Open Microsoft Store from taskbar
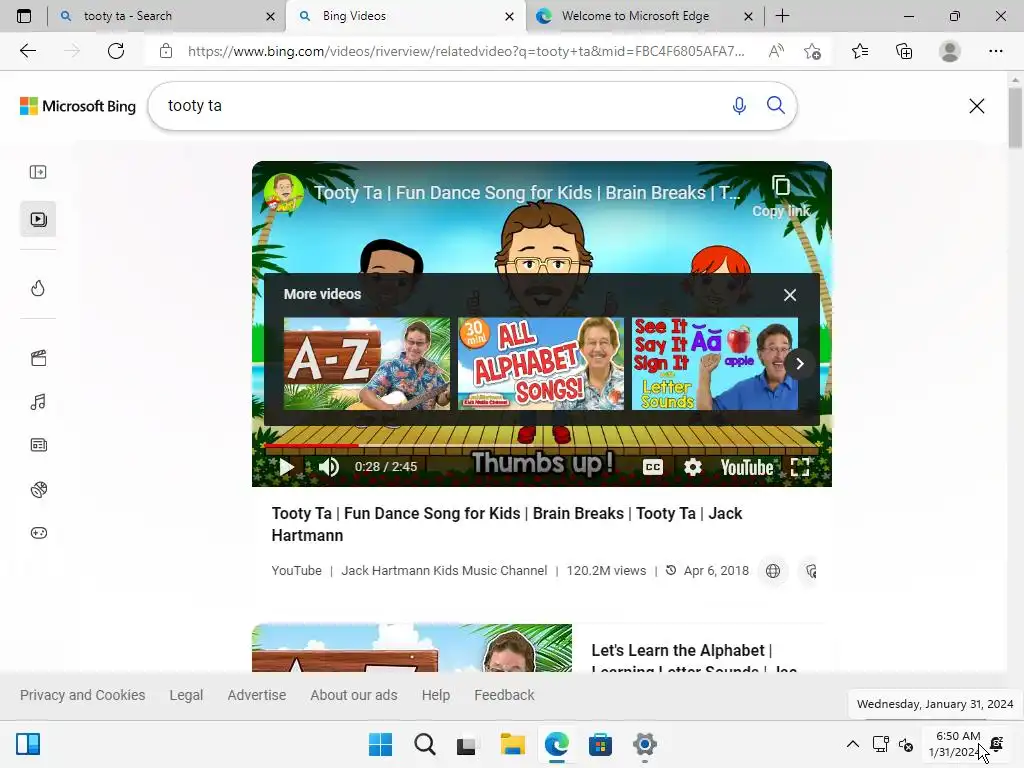 click(600, 744)
